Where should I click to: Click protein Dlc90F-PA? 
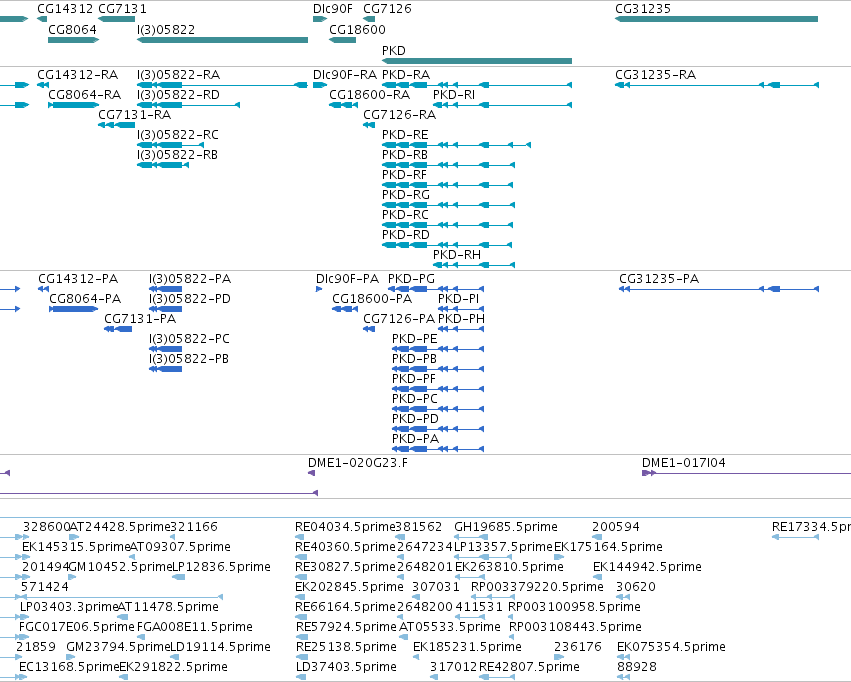[x=347, y=279]
